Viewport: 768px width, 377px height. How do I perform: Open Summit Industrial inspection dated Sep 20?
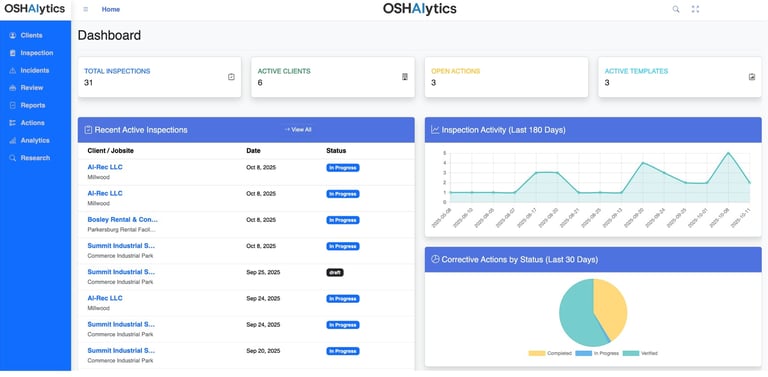point(121,351)
